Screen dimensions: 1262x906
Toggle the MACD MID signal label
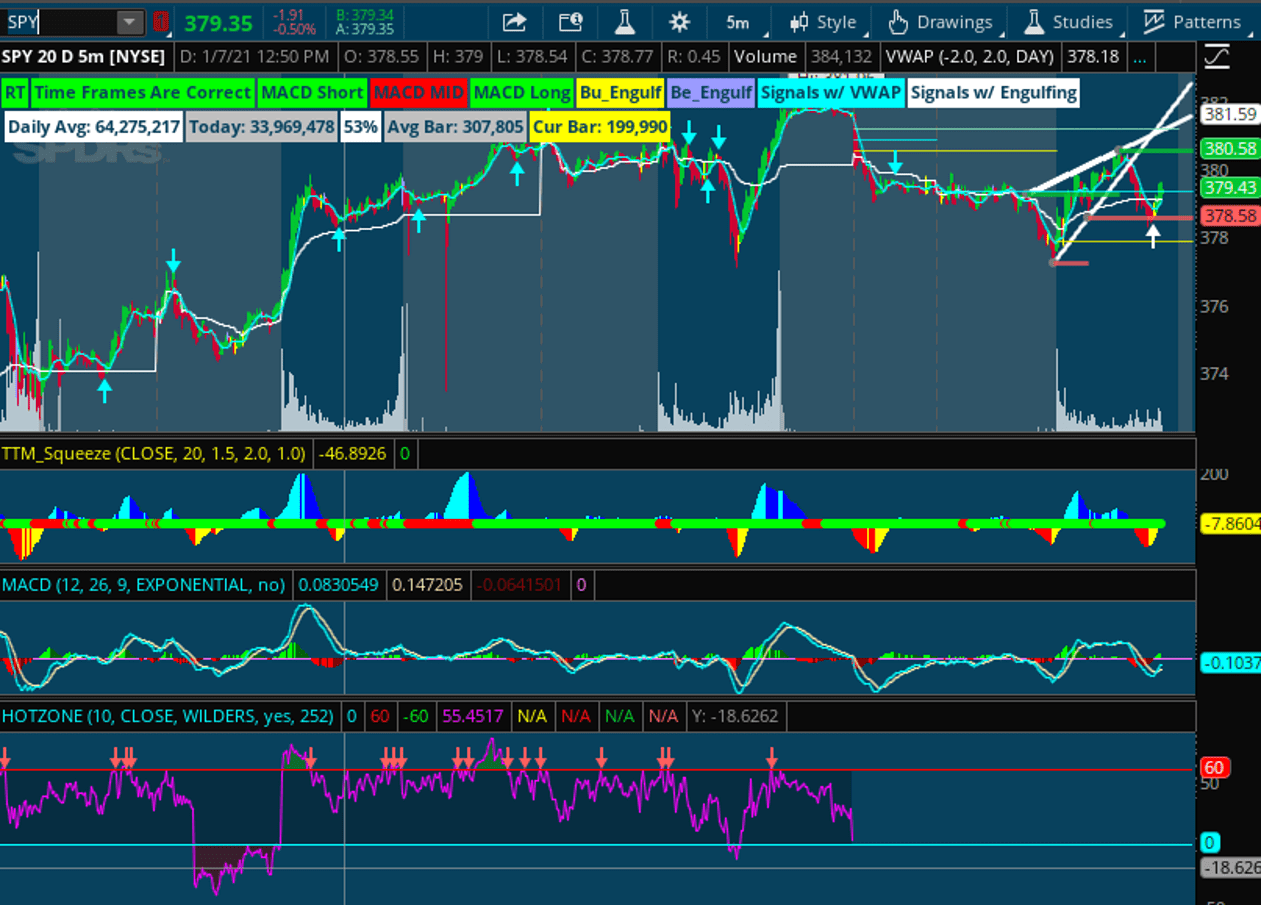tap(419, 92)
